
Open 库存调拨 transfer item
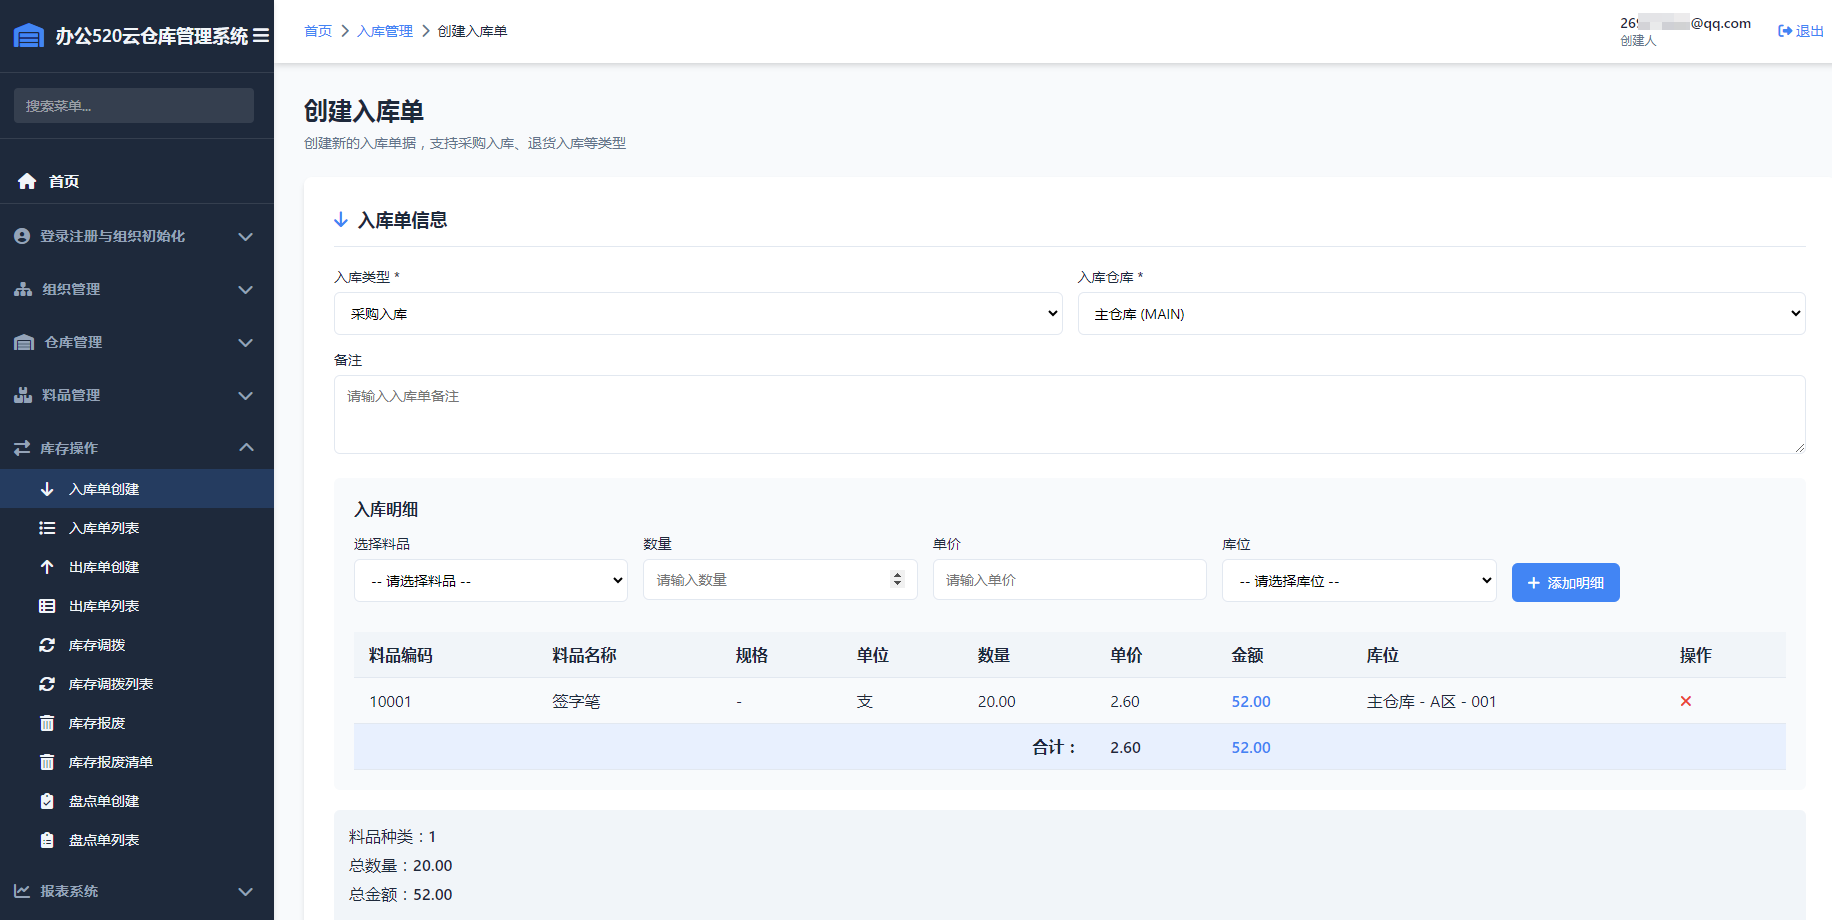tap(97, 645)
